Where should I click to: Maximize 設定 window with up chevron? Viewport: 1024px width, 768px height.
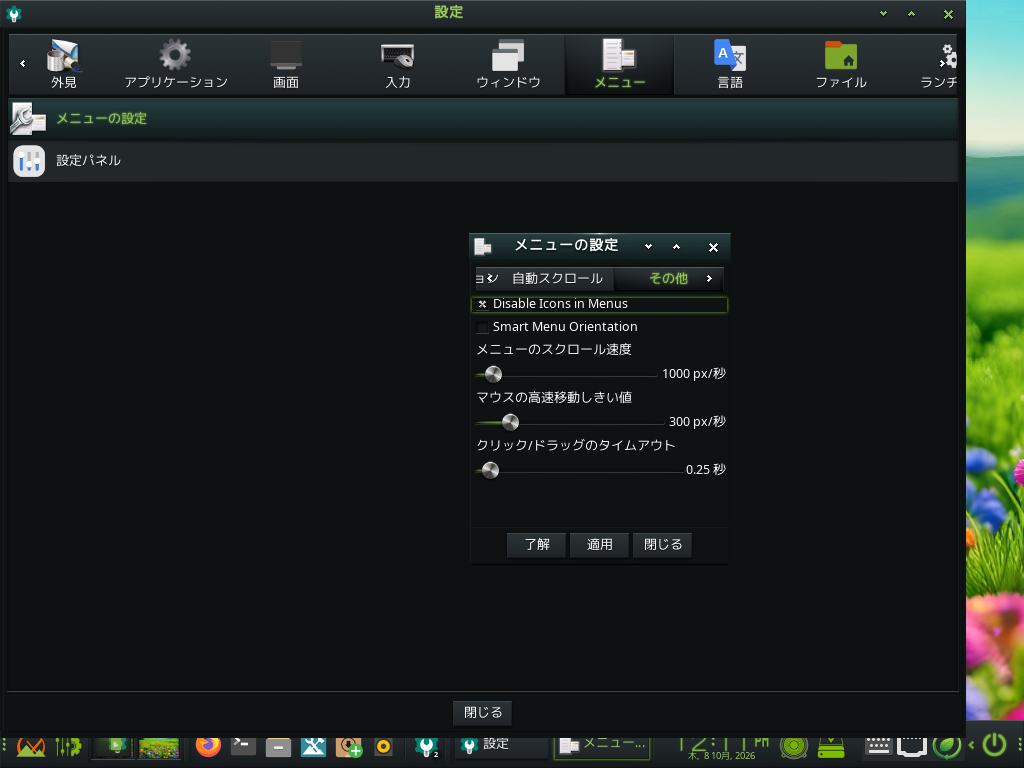coord(912,13)
